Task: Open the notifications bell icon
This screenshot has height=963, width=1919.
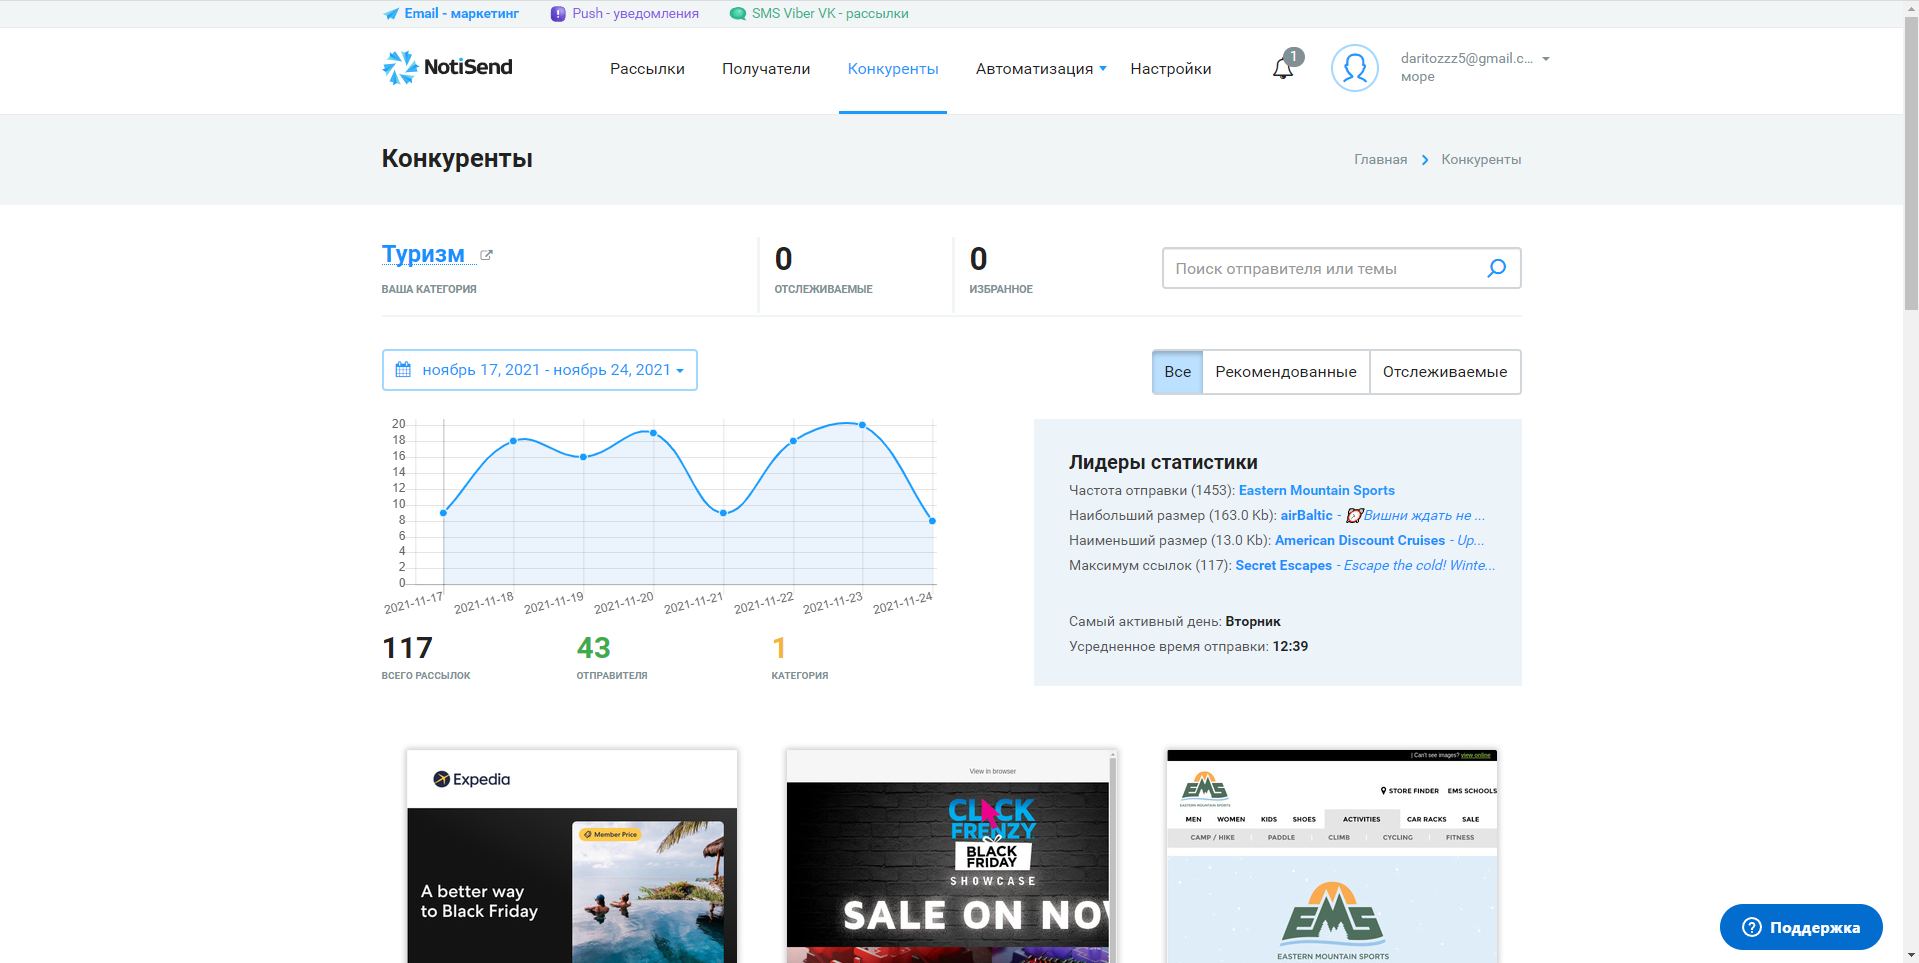Action: (1283, 68)
